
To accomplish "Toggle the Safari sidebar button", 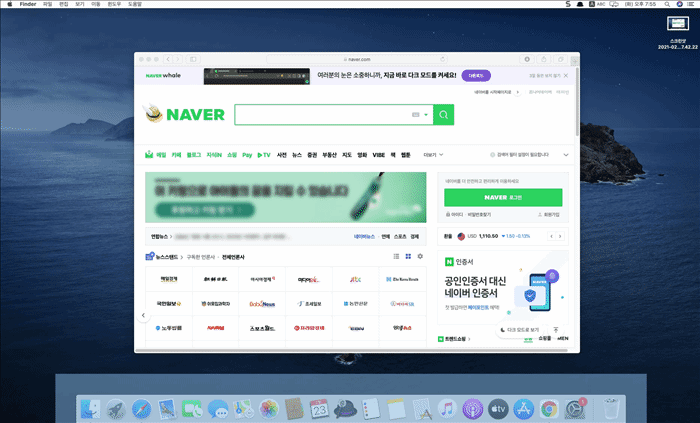I will [x=193, y=59].
